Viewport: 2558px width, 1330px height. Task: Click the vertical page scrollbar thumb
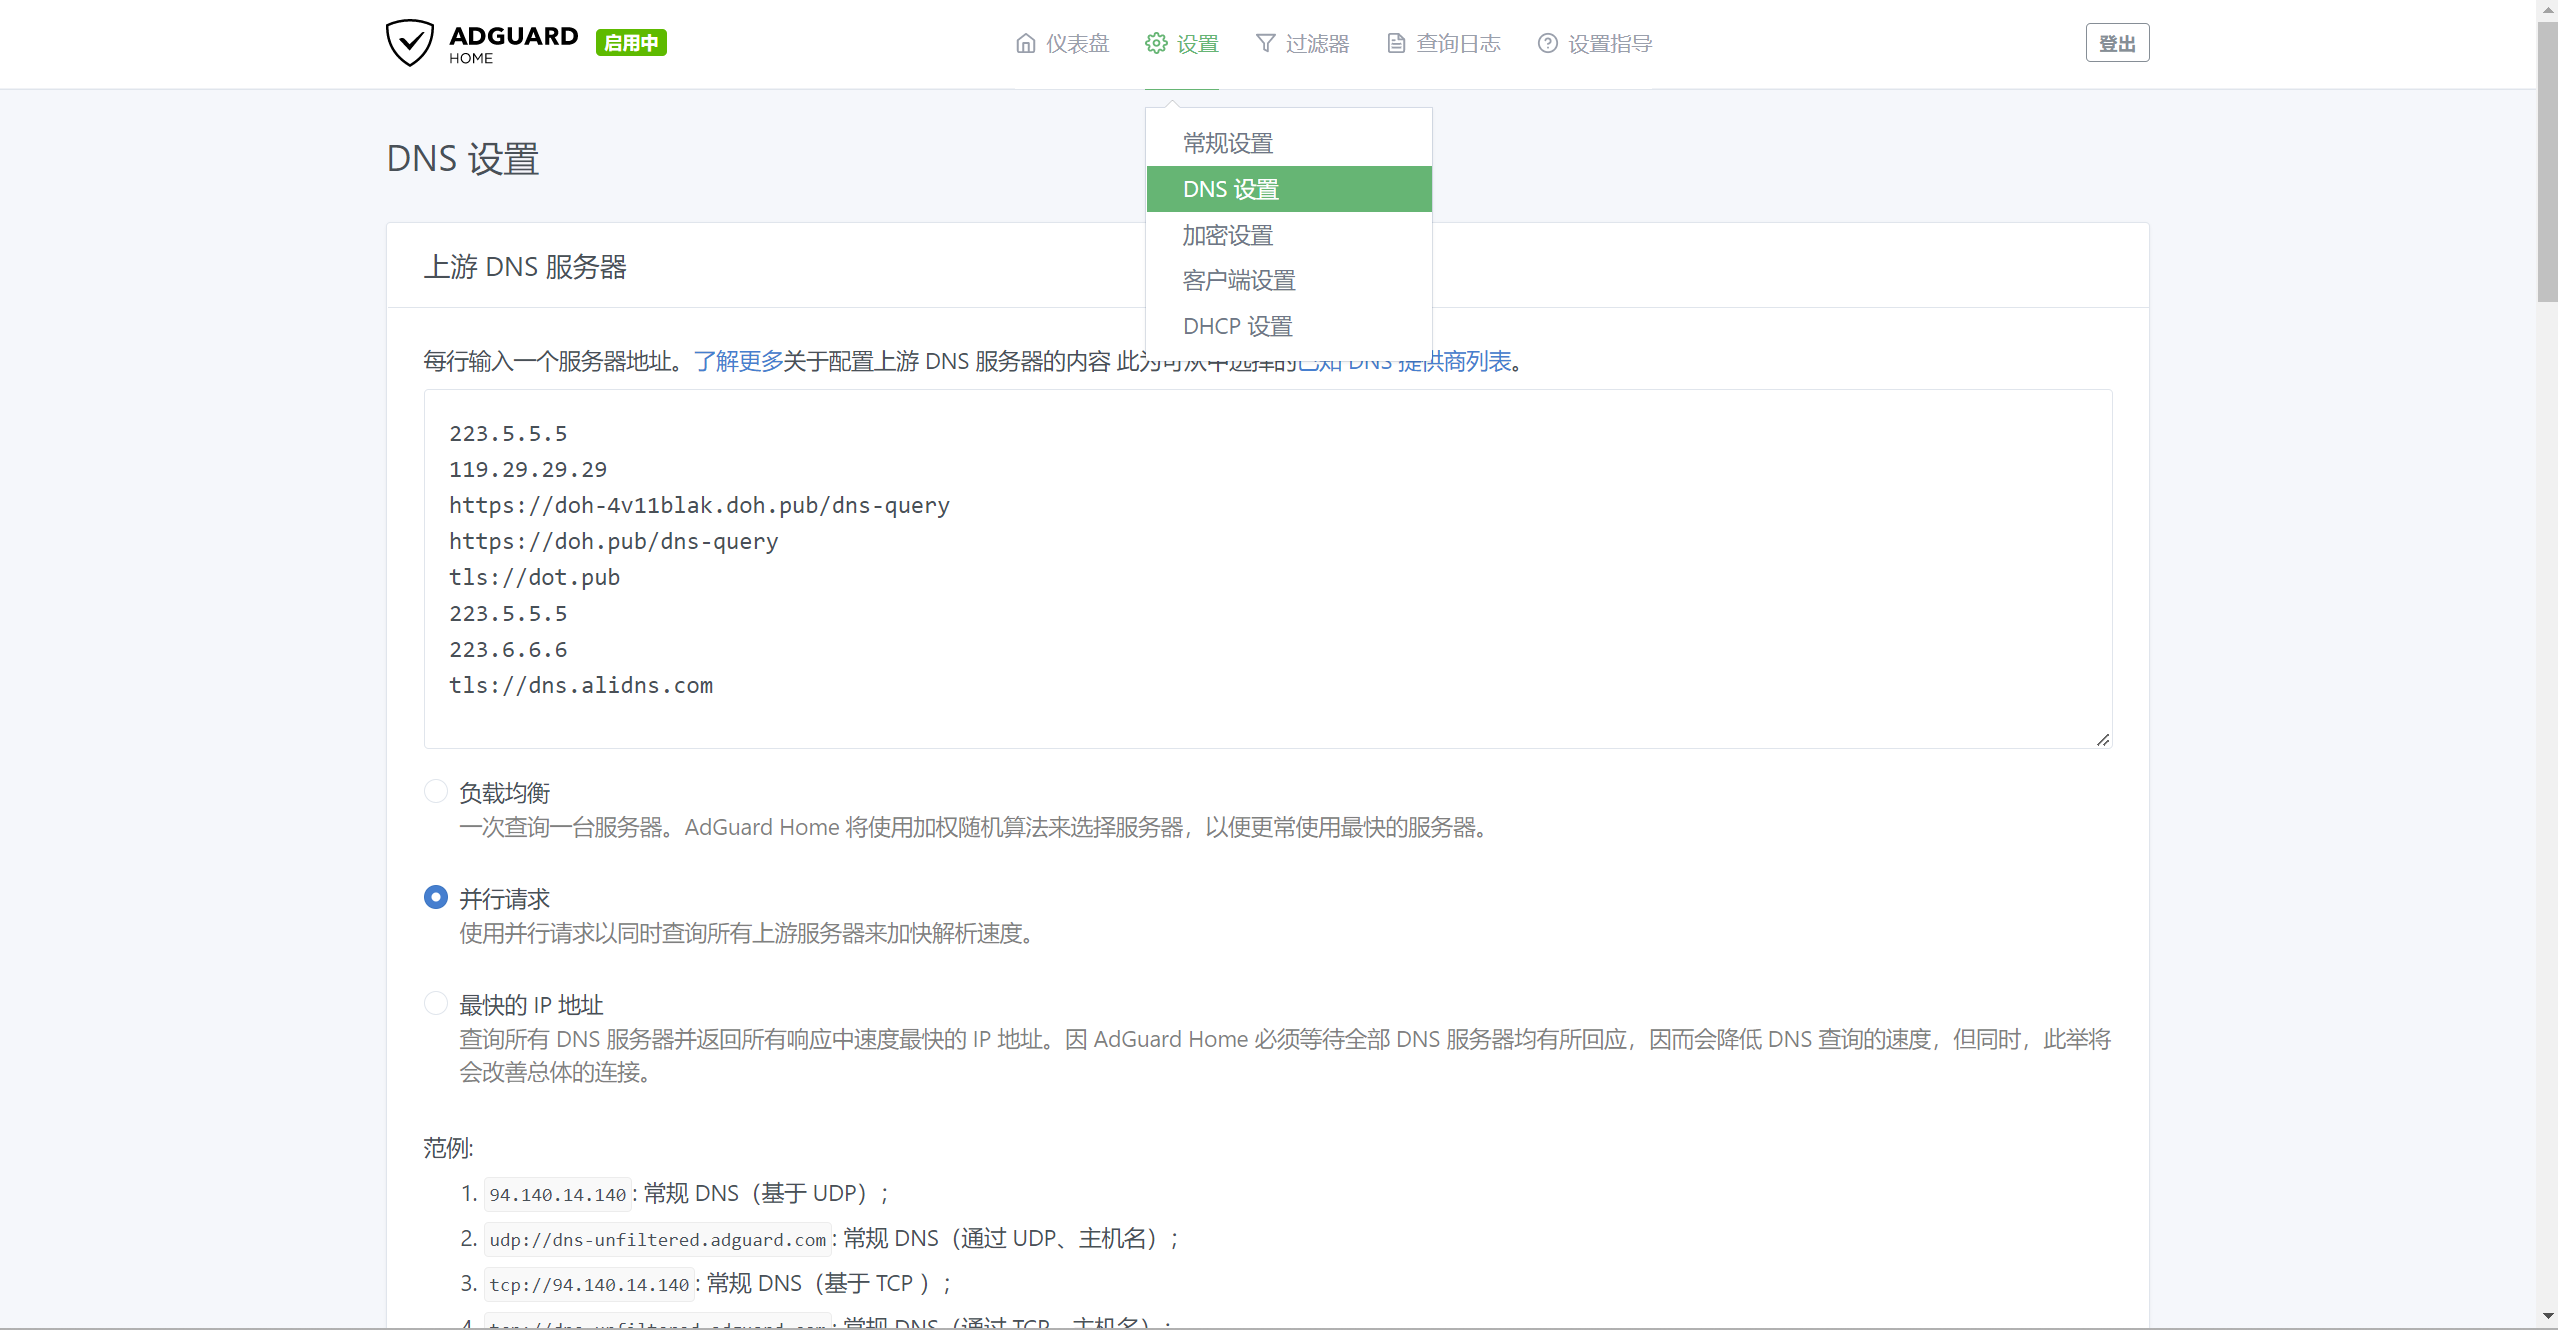(2547, 160)
